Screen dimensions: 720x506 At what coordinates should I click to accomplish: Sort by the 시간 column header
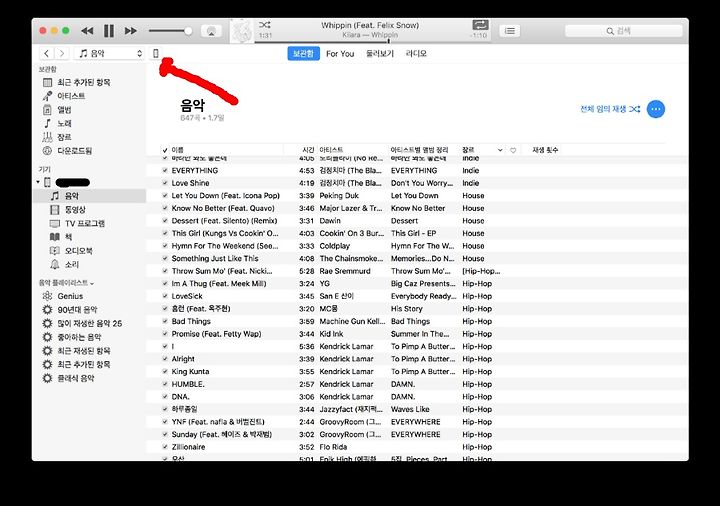tap(308, 150)
